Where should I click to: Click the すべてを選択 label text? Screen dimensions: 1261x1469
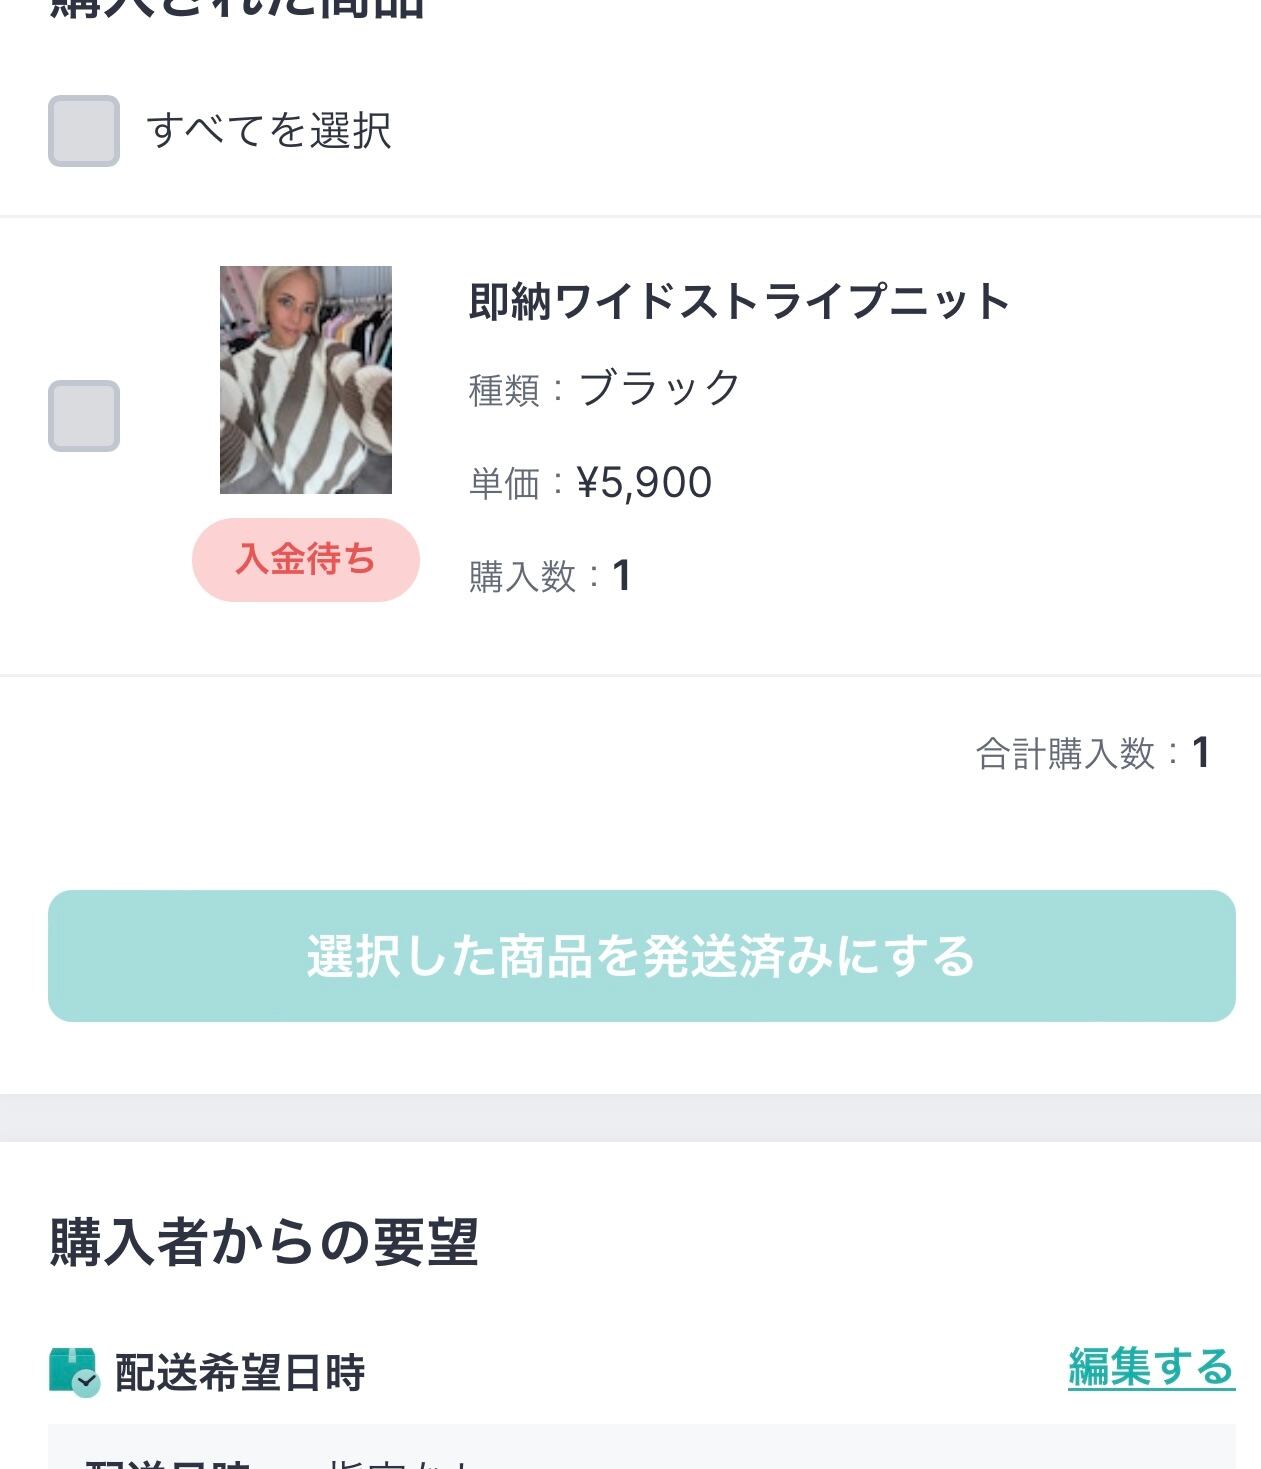(269, 131)
